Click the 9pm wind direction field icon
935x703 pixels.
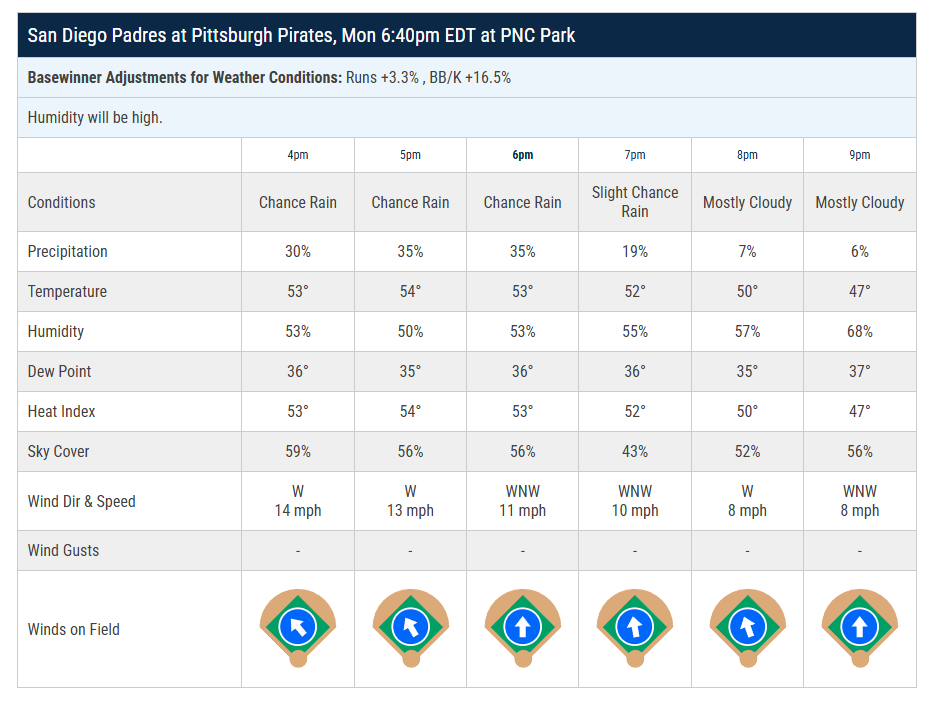tap(859, 628)
